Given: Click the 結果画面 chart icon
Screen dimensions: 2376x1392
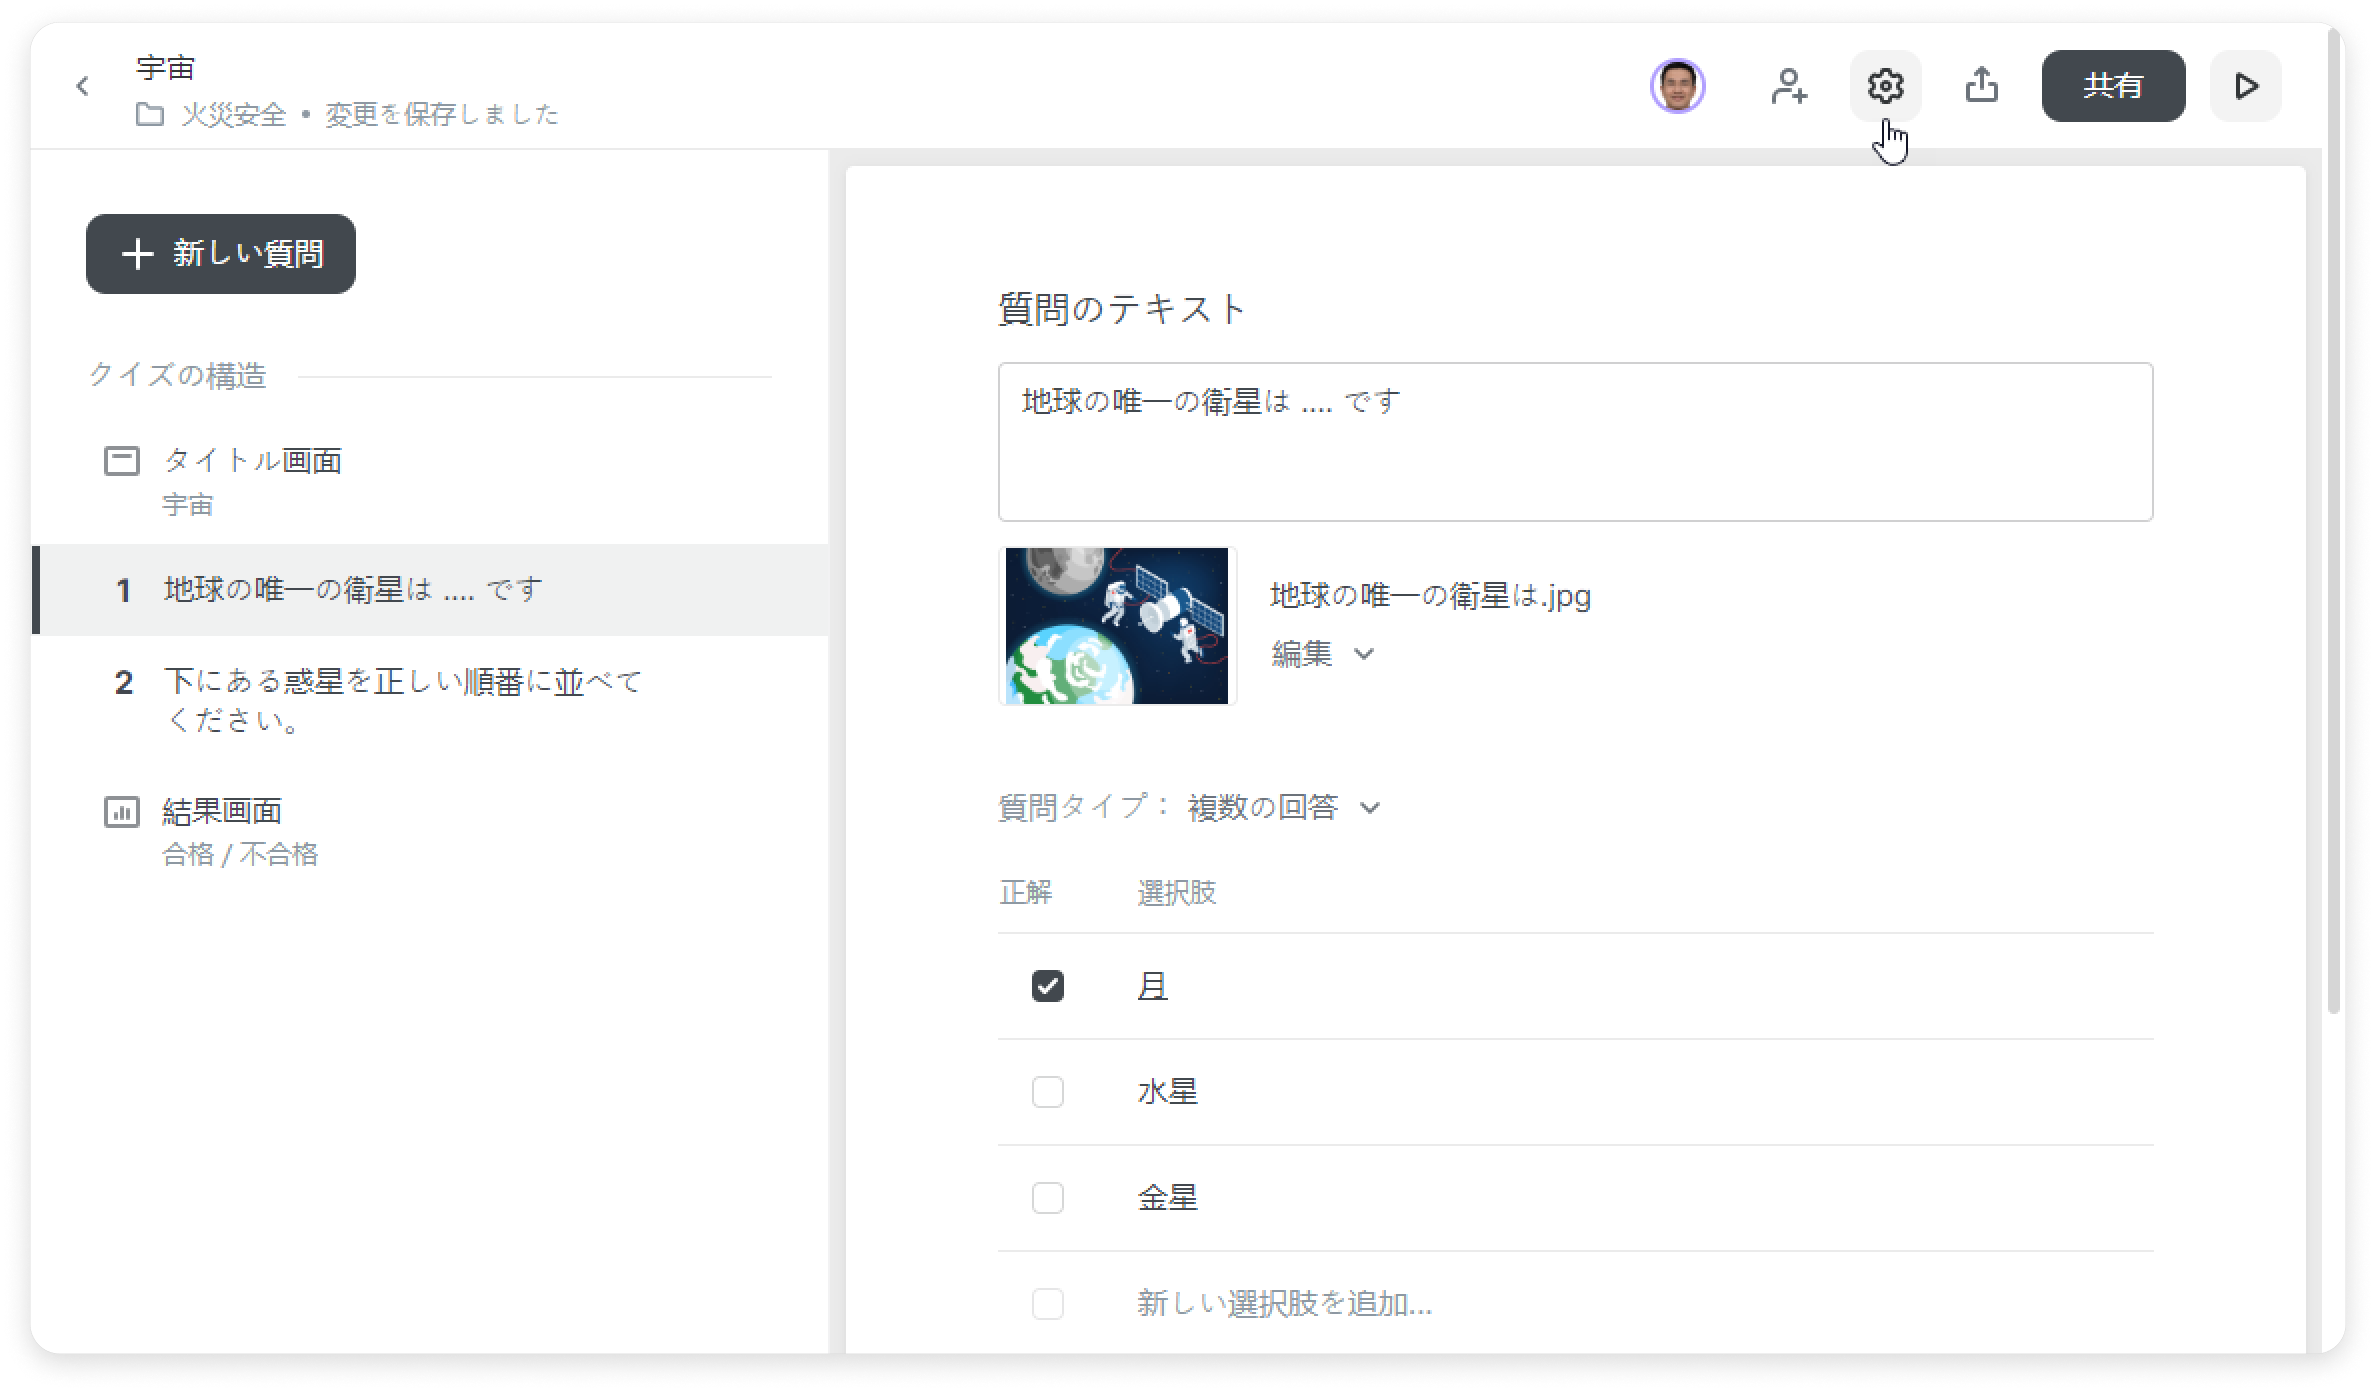Looking at the screenshot, I should pos(122,812).
